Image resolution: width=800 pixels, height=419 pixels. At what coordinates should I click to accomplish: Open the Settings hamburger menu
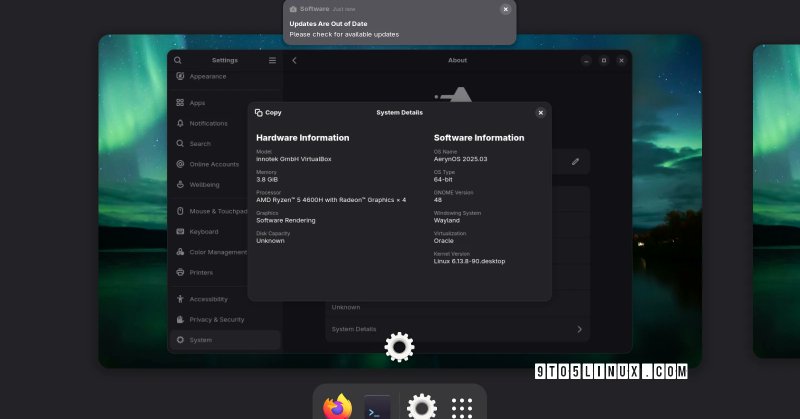click(272, 60)
